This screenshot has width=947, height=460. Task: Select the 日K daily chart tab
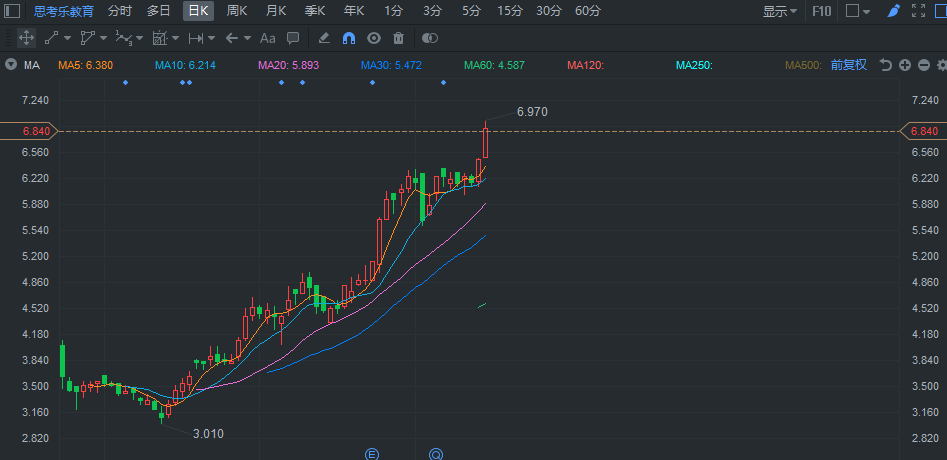pyautogui.click(x=199, y=10)
